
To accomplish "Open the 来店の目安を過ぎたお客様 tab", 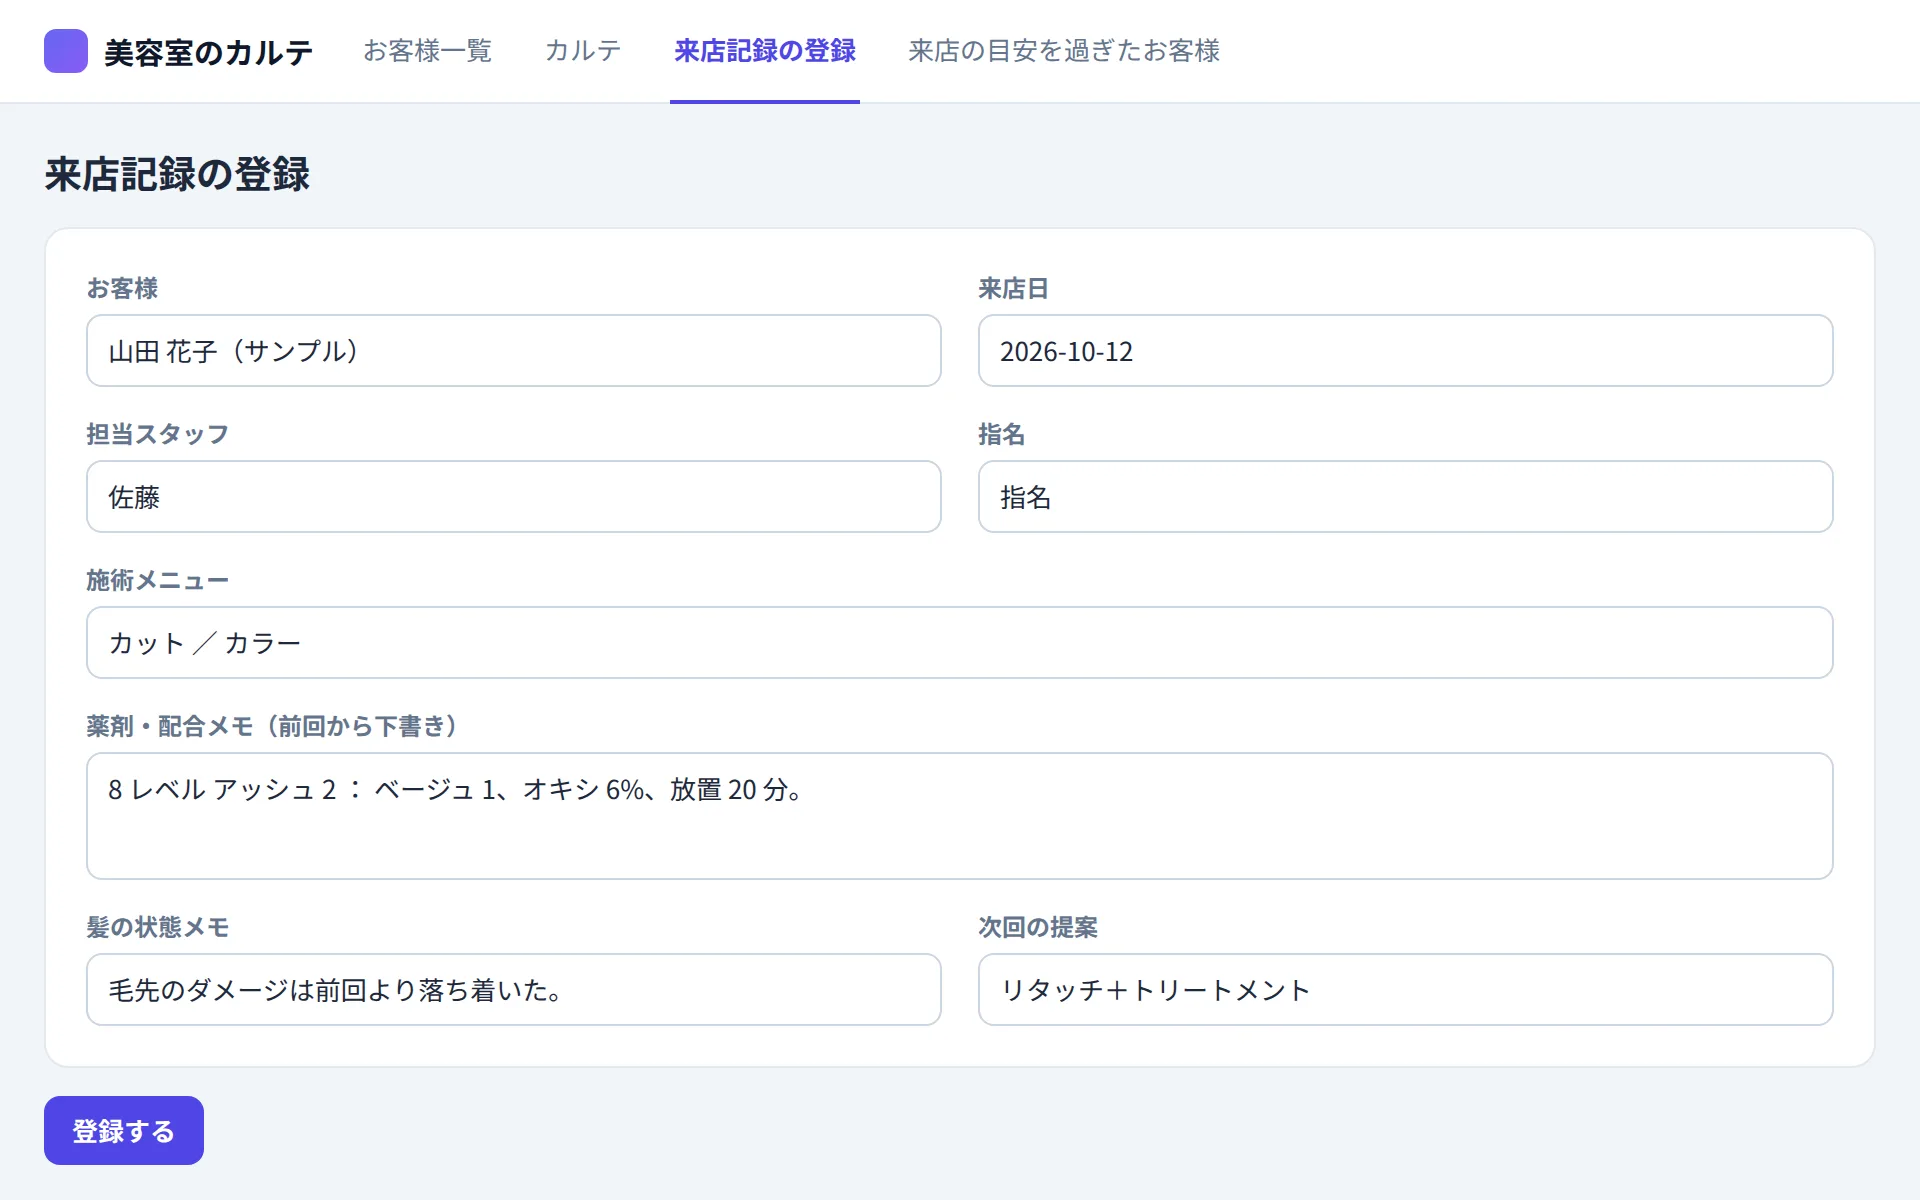I will click(x=1064, y=51).
